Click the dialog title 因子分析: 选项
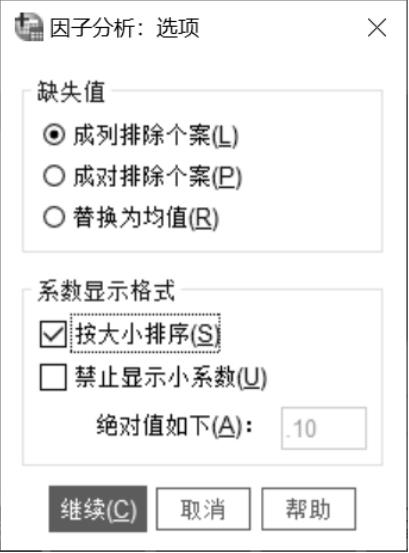 tap(124, 28)
